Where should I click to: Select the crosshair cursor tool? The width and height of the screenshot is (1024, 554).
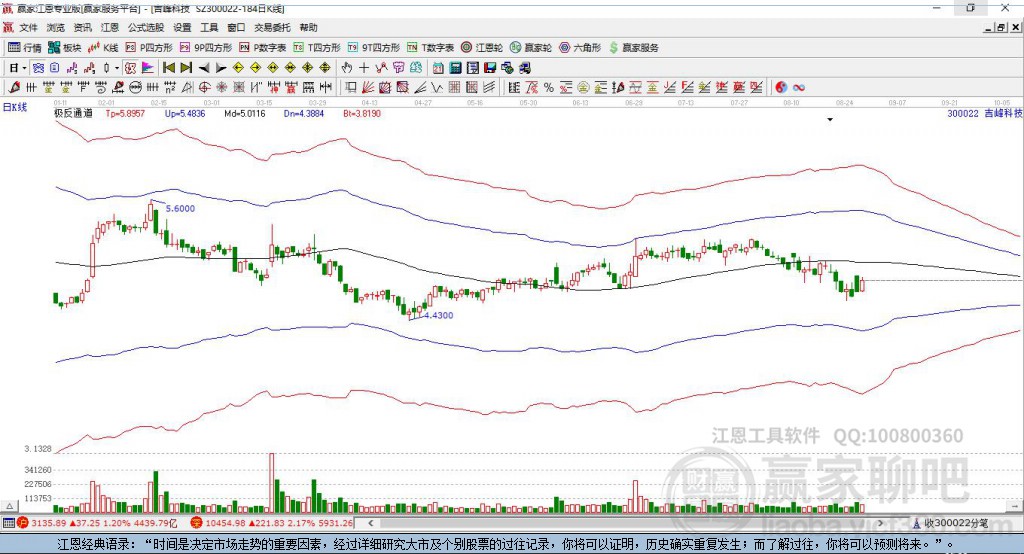point(364,68)
